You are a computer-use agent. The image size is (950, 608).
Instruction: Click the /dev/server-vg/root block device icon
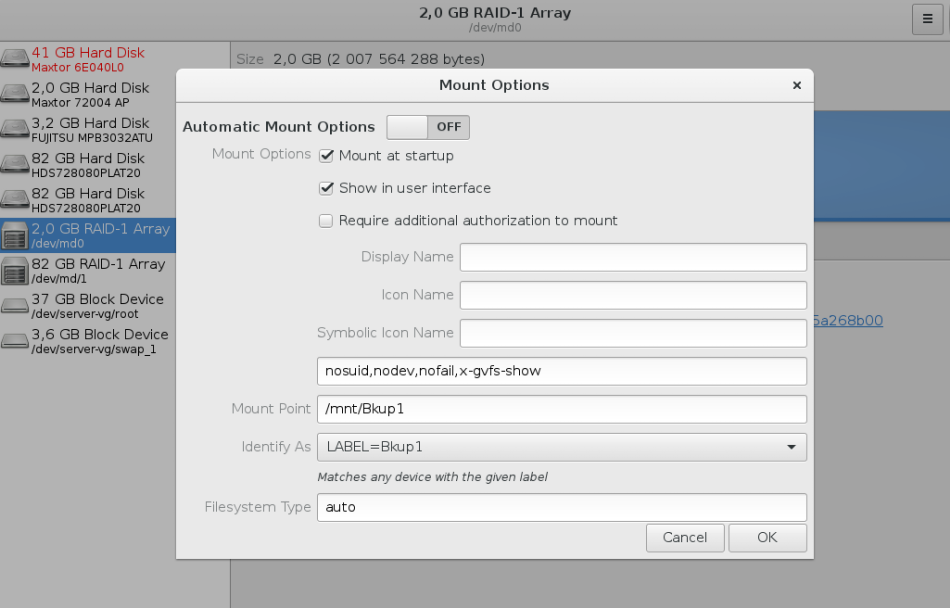click(15, 306)
